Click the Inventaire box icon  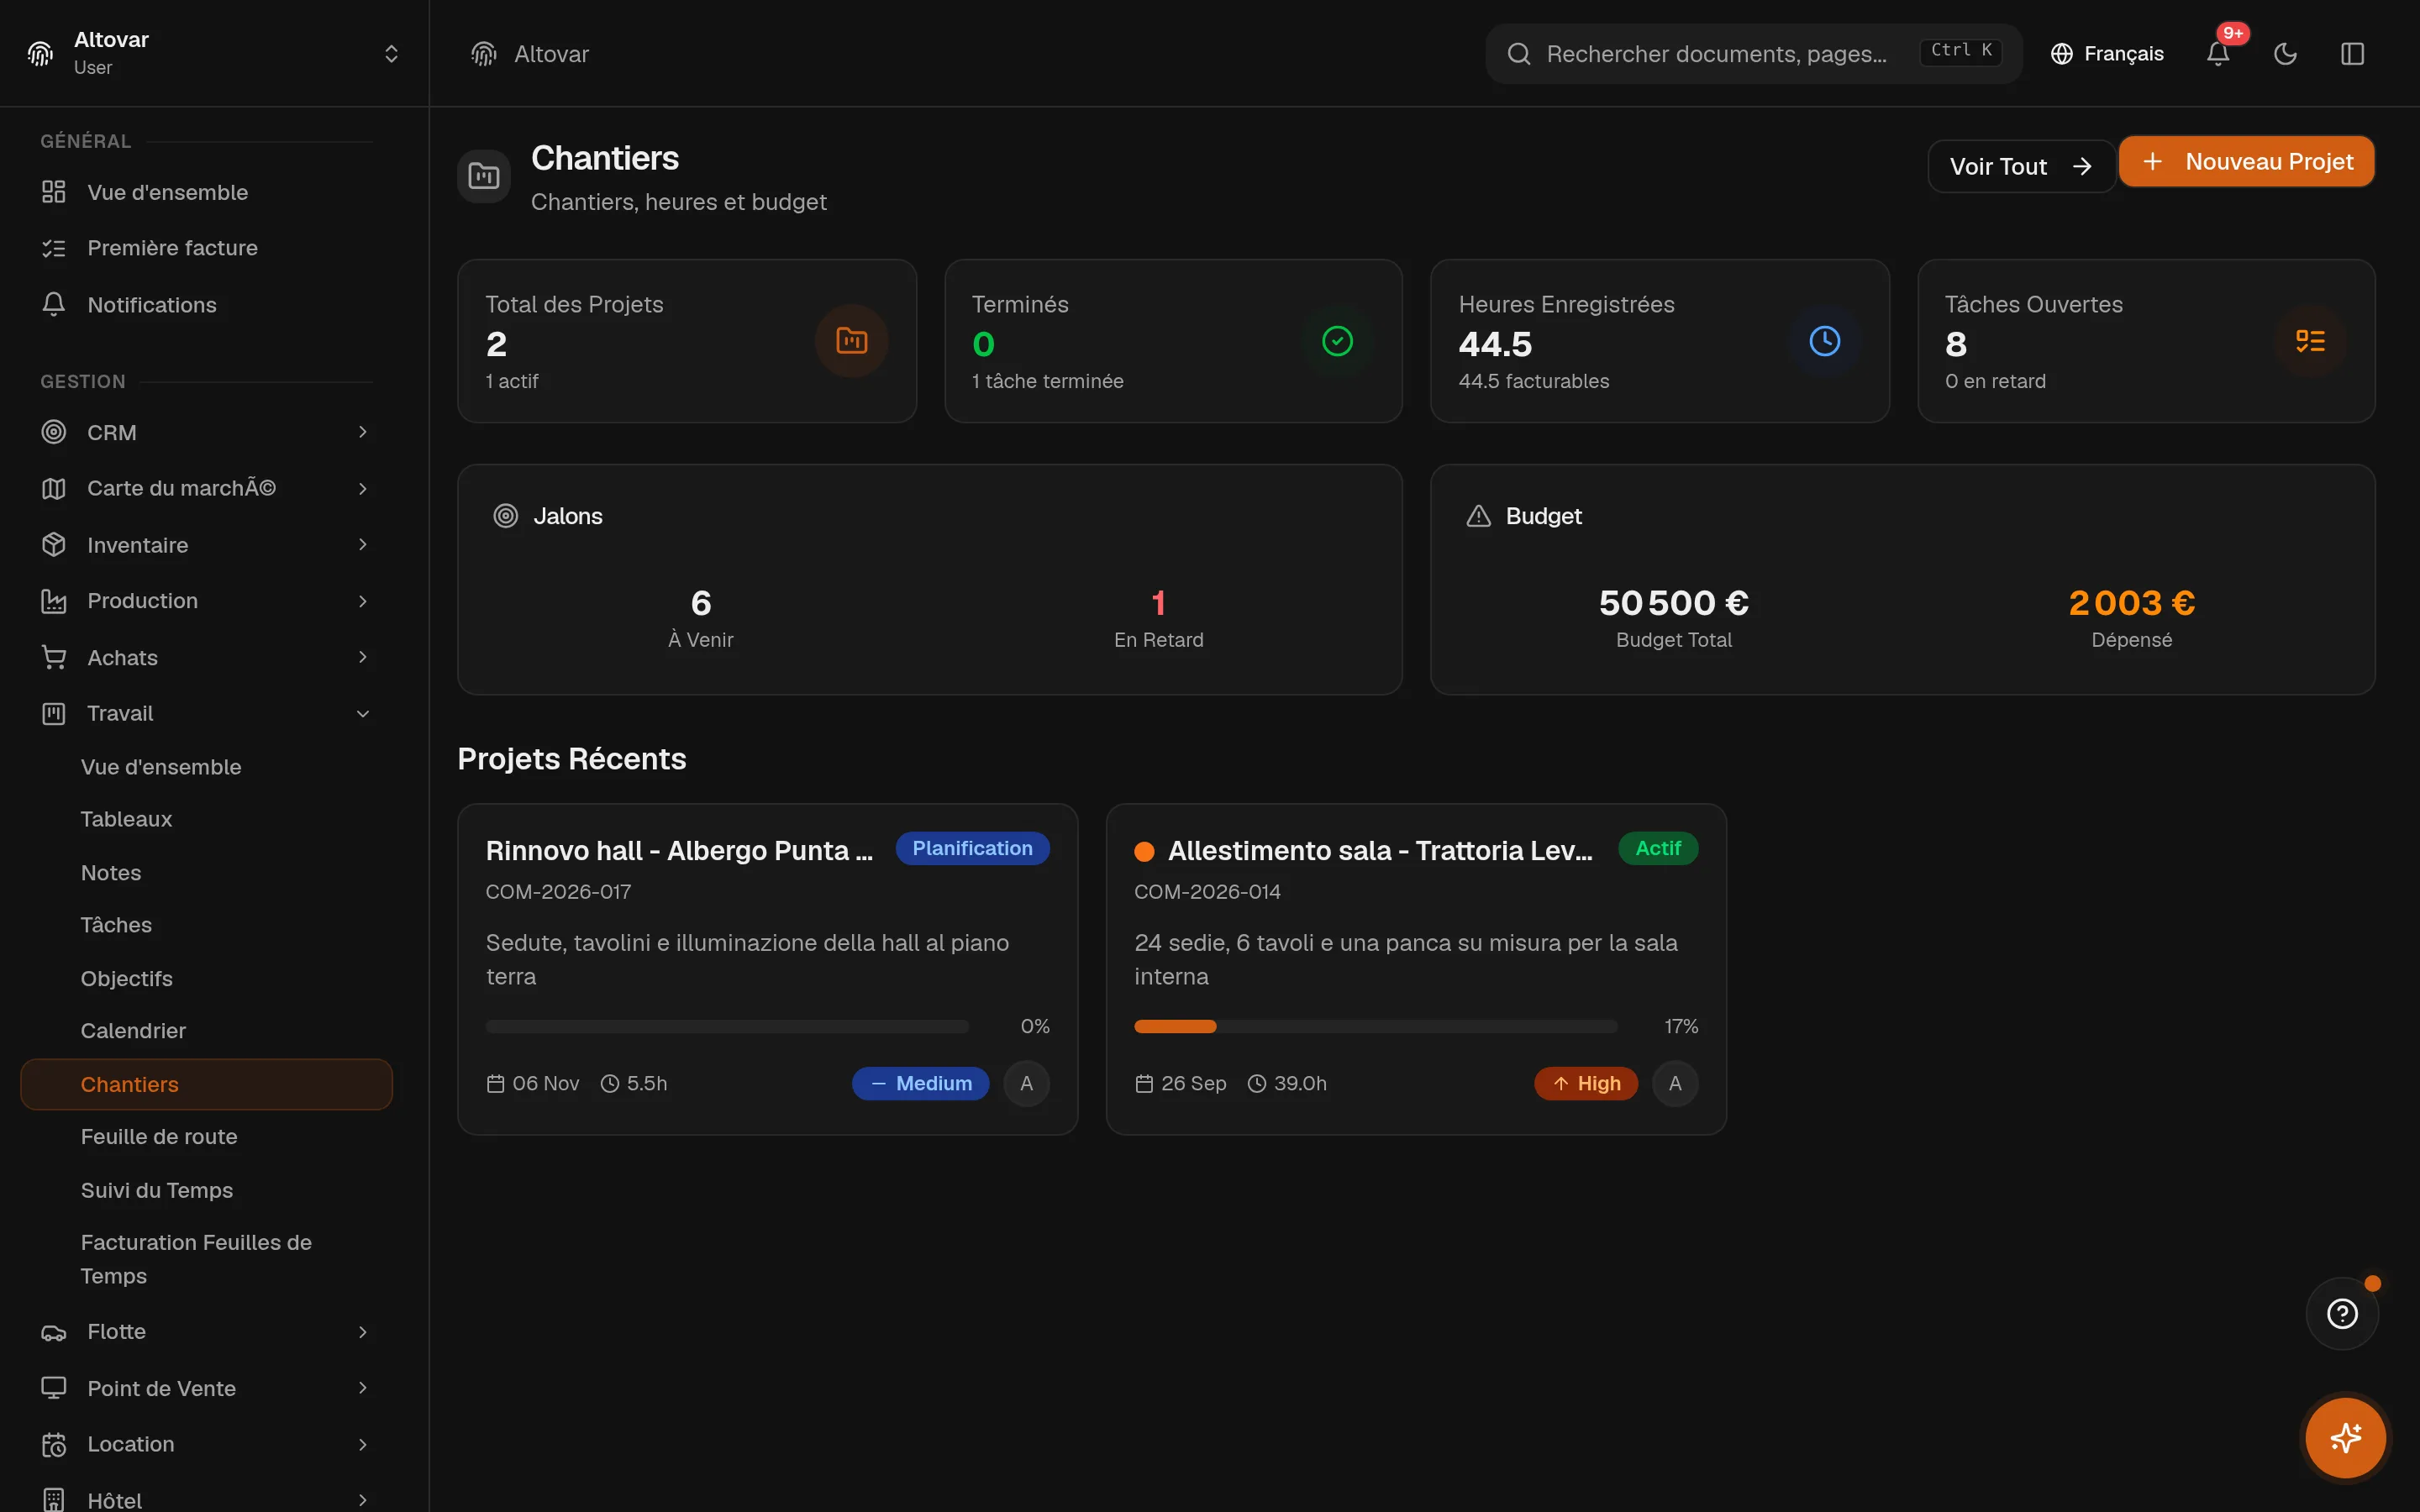pos(54,544)
